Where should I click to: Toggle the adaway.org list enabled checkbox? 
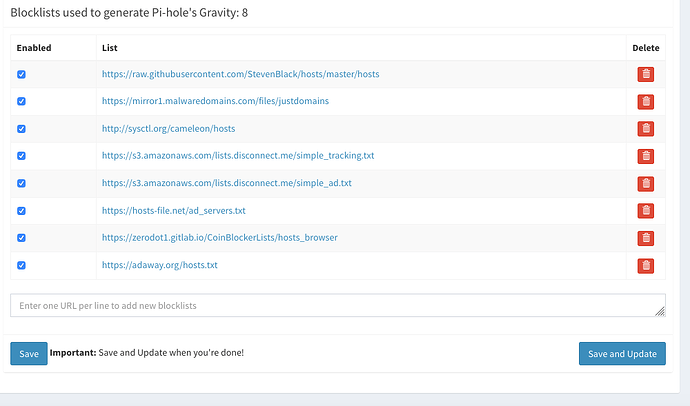click(x=22, y=265)
